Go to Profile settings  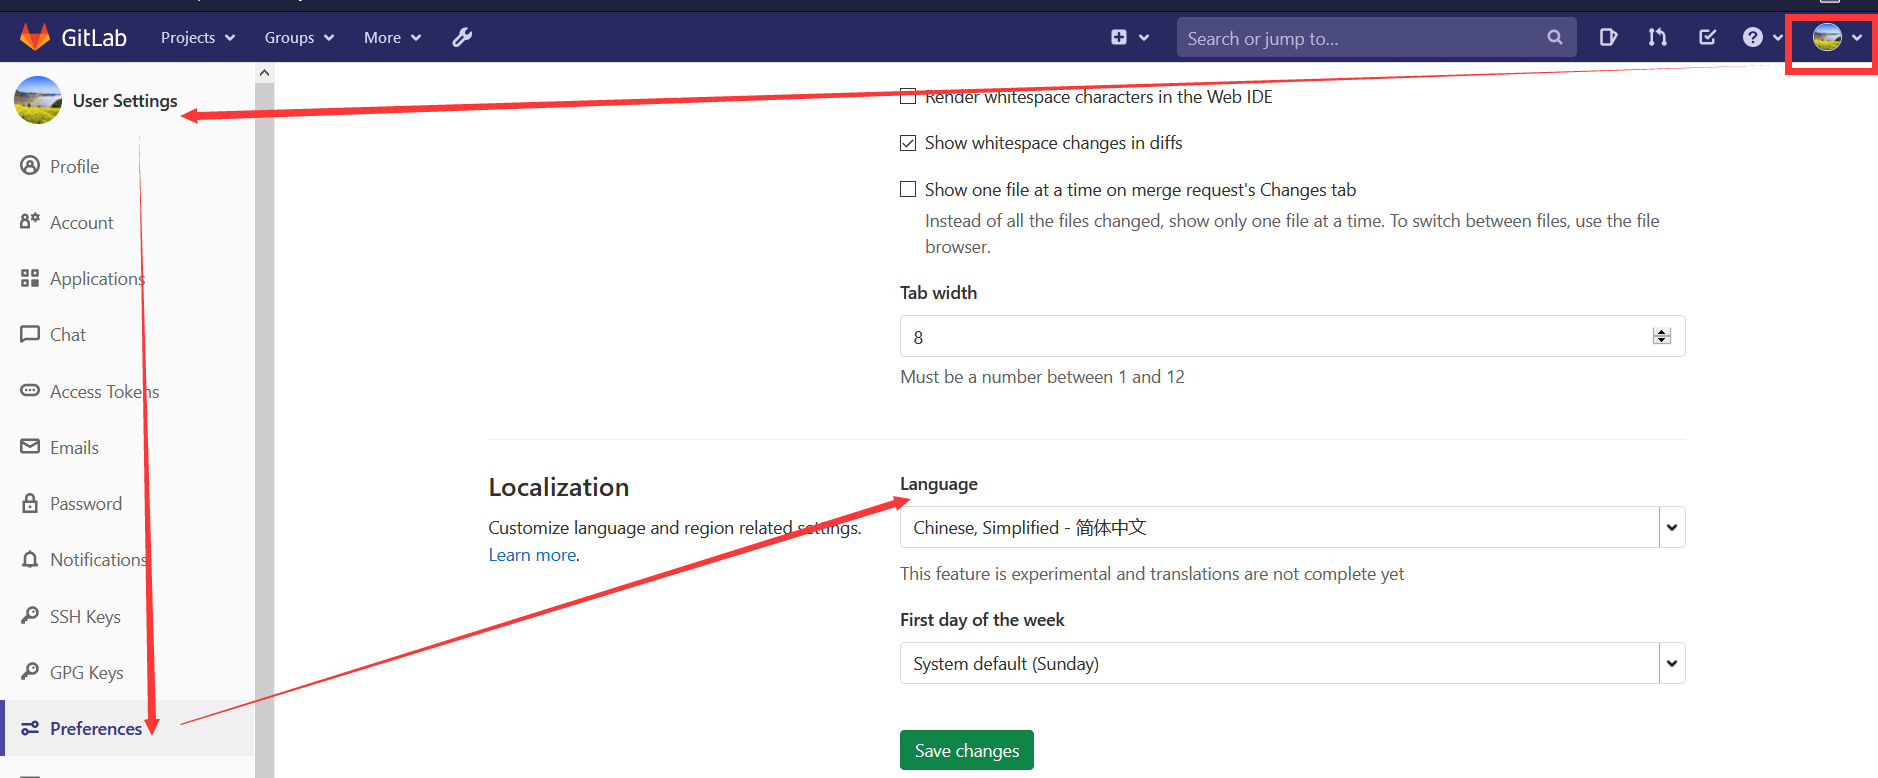pos(74,166)
